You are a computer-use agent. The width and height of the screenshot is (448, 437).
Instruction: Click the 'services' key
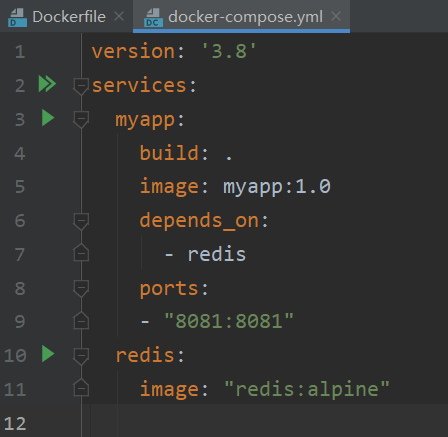click(139, 85)
